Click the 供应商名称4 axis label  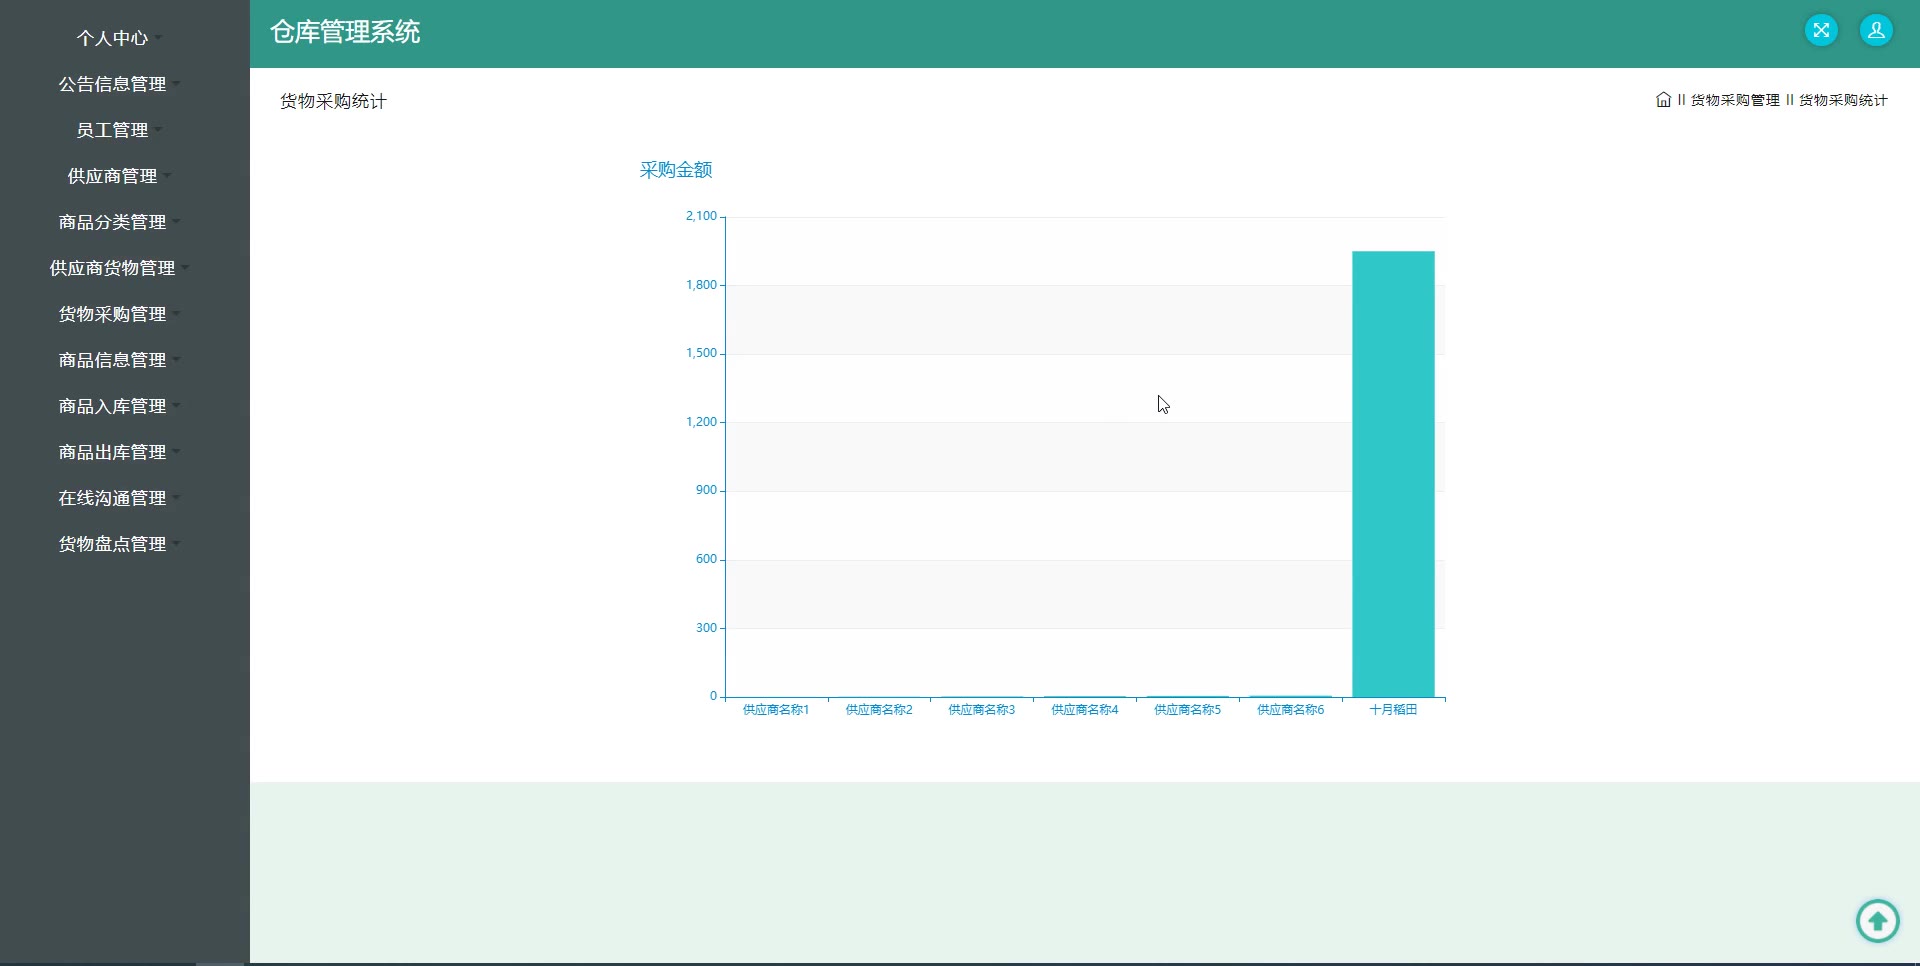[1085, 709]
